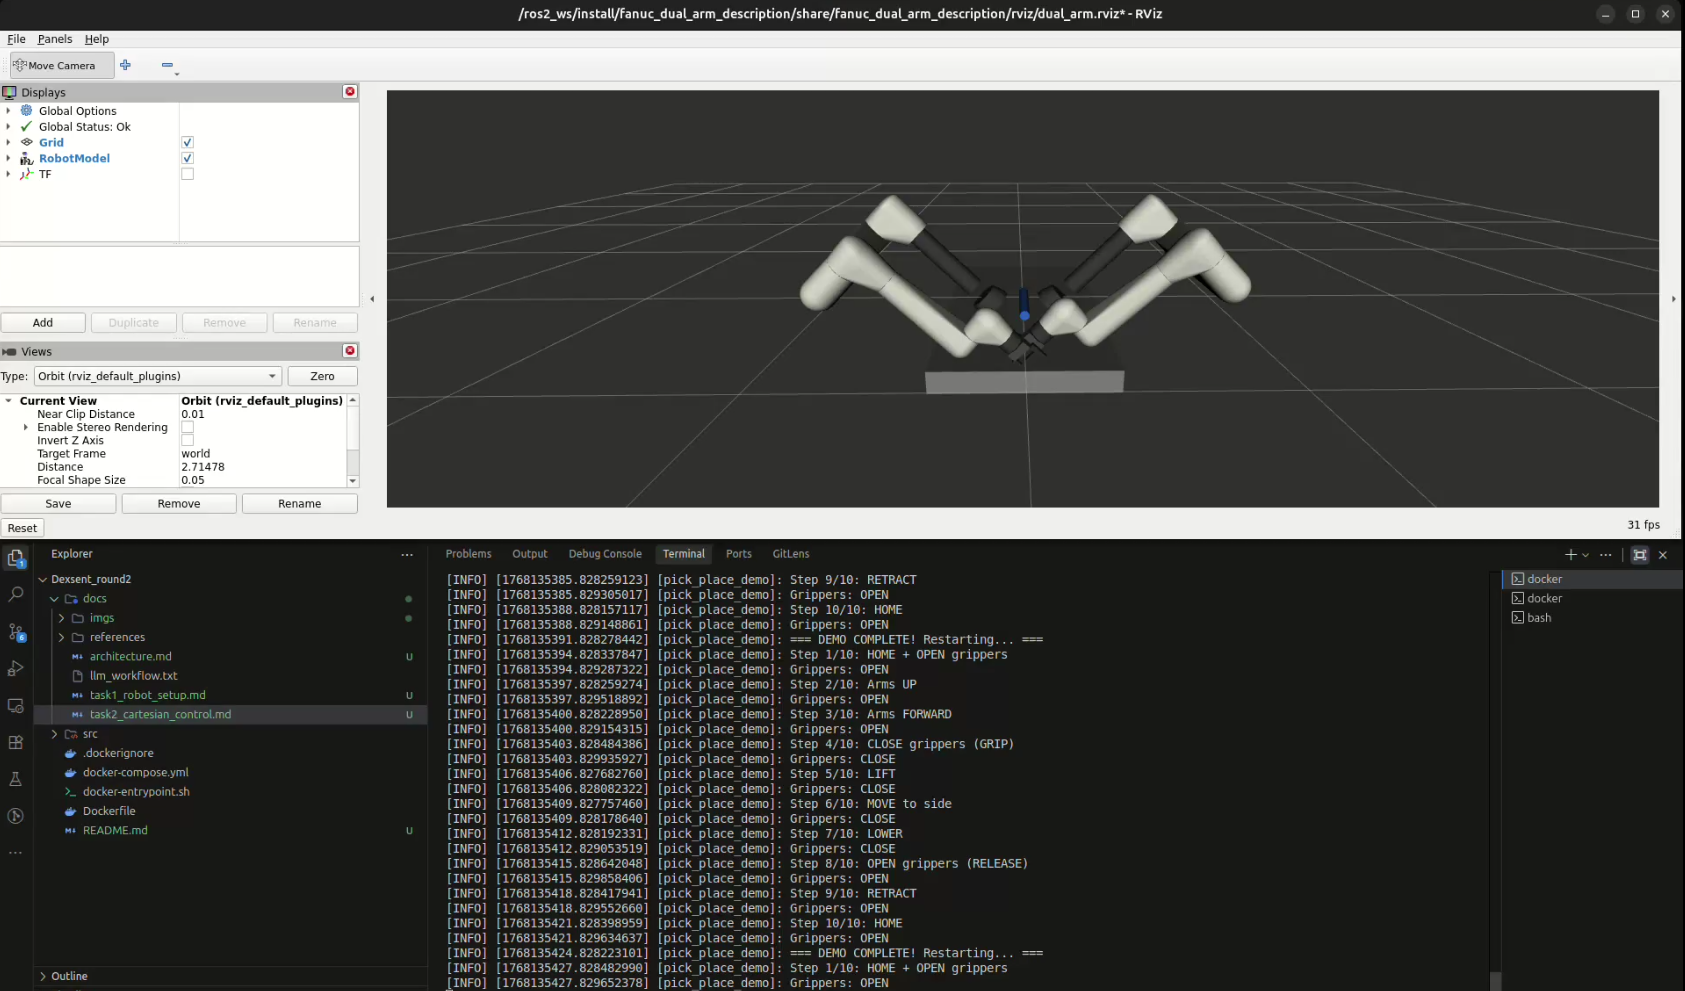Expand the Global Options tree item
This screenshot has height=991, width=1685.
[9, 111]
